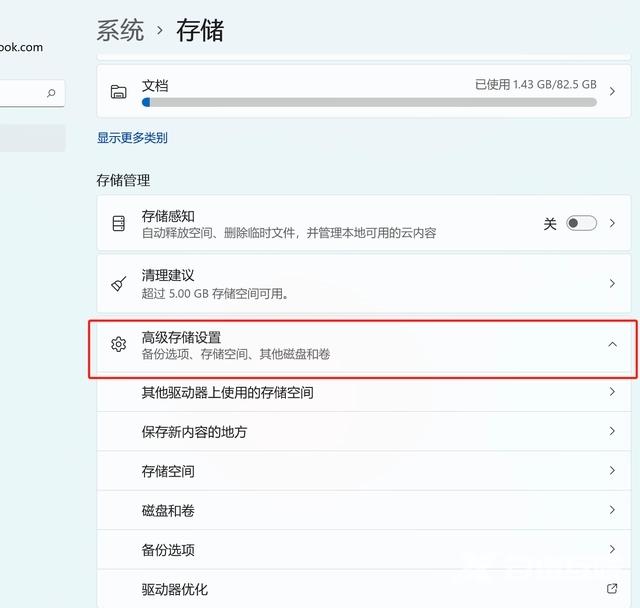The width and height of the screenshot is (640, 608).
Task: Select 备份选项 entry
Action: pyautogui.click(x=364, y=550)
